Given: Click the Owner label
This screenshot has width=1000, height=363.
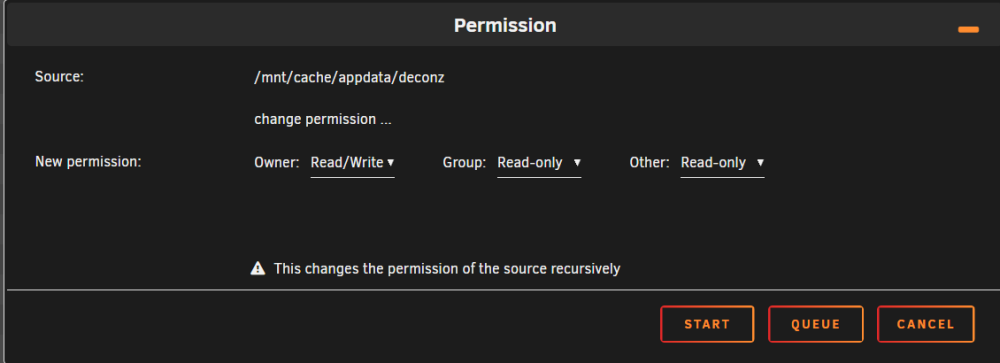Looking at the screenshot, I should [x=277, y=163].
